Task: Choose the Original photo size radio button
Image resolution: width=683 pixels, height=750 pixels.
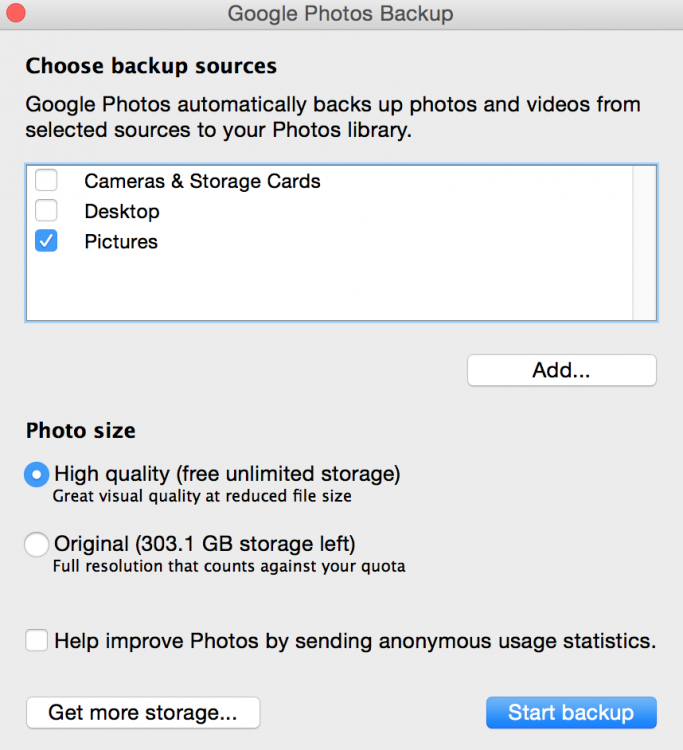Action: [x=37, y=545]
